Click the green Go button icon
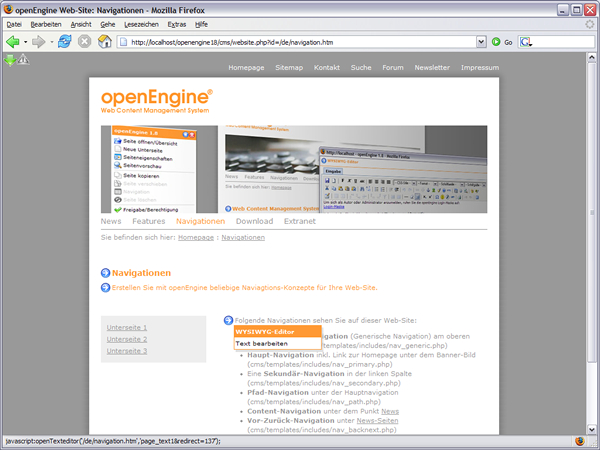Screen dimensions: 600x450 [x=496, y=42]
